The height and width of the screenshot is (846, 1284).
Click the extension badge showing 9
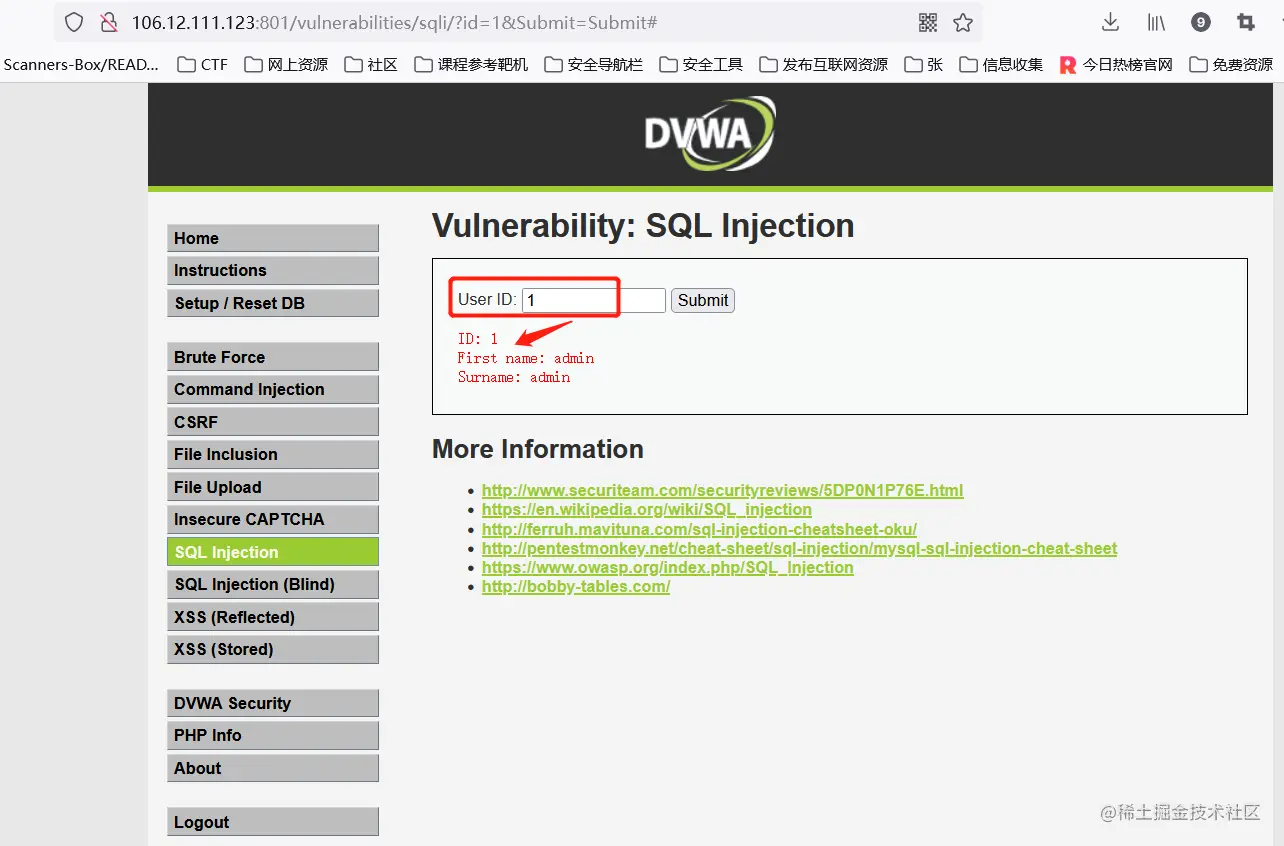1201,22
